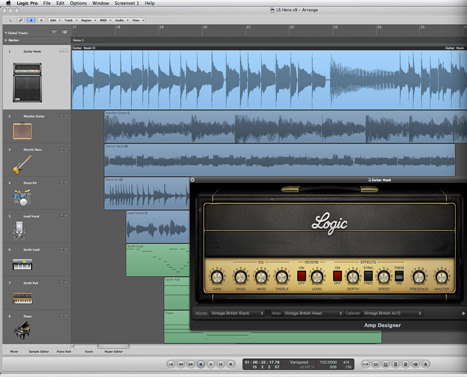Screen dimensions: 467x377
Task: Click the Master knob on amp
Action: click(x=442, y=277)
